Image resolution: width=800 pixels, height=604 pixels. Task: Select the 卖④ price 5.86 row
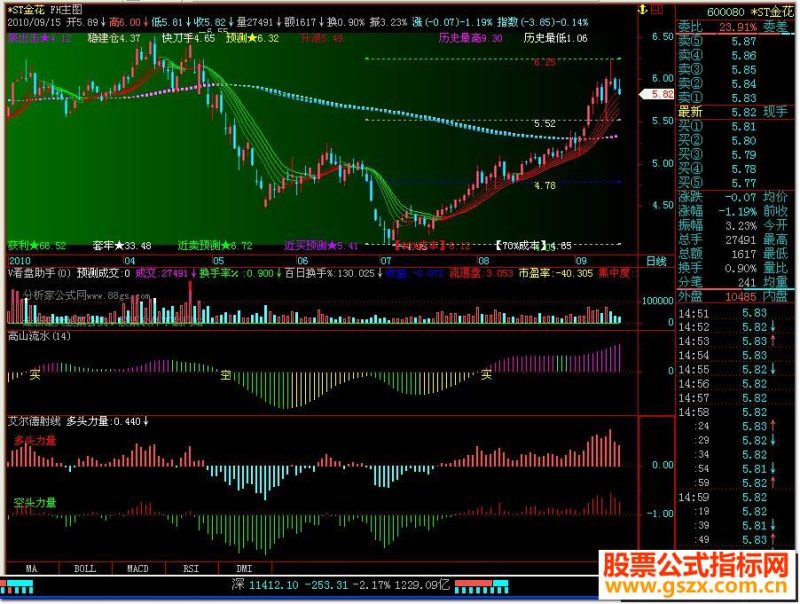point(737,56)
